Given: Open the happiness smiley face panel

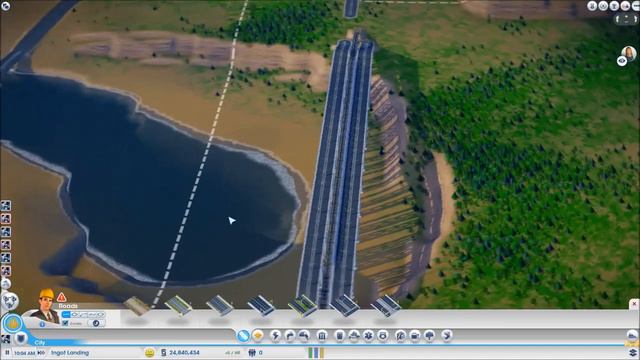Looking at the screenshot, I should [x=150, y=352].
